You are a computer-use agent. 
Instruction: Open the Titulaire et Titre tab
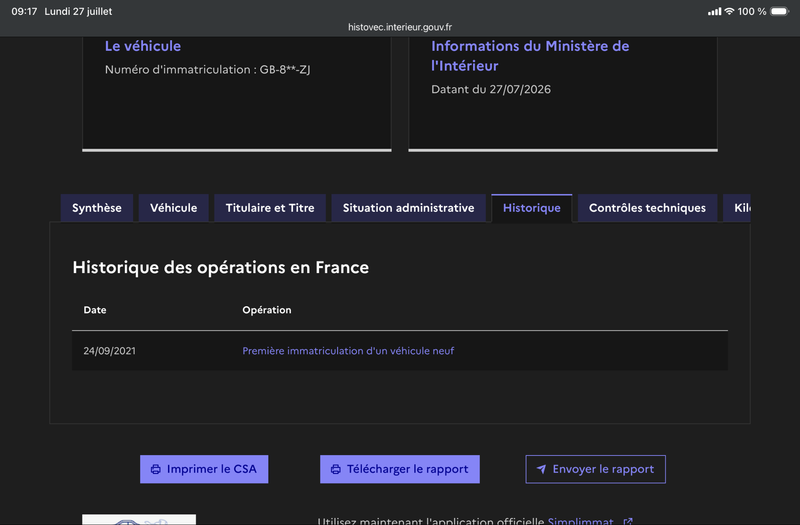tap(270, 208)
